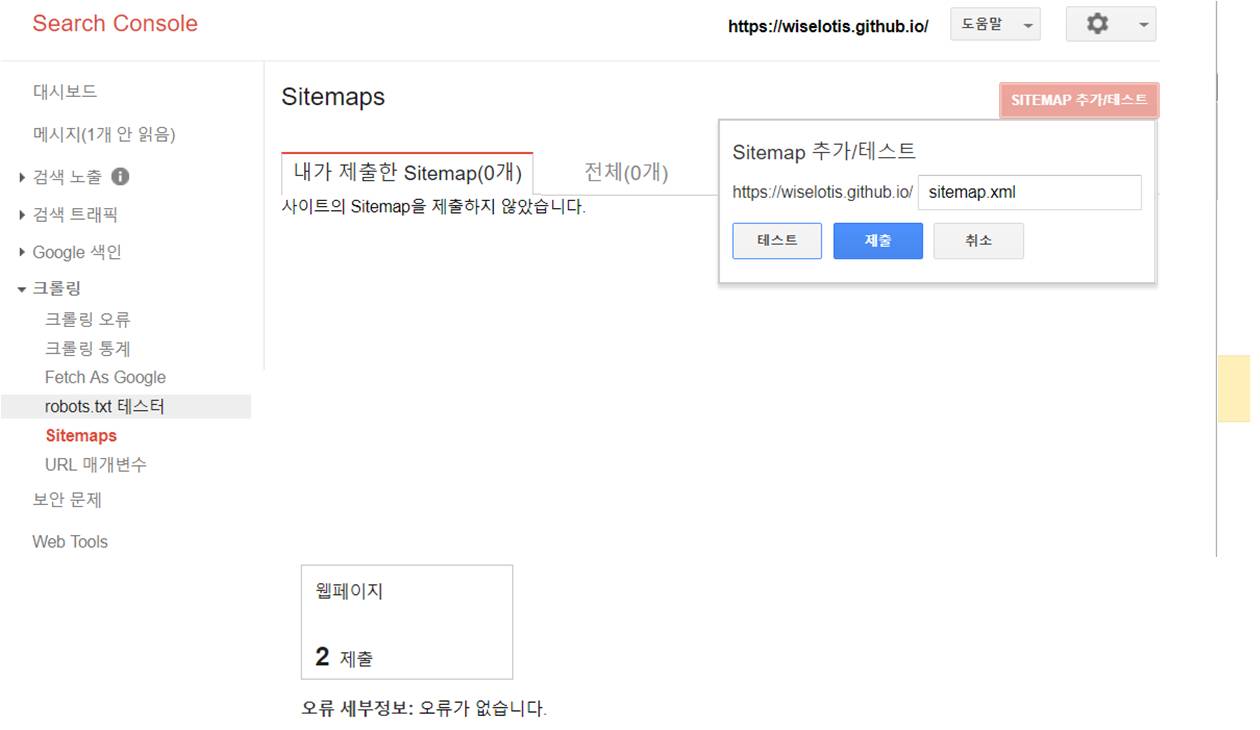Expand the 검색 트래픽 section
This screenshot has width=1260, height=730.
coord(68,215)
